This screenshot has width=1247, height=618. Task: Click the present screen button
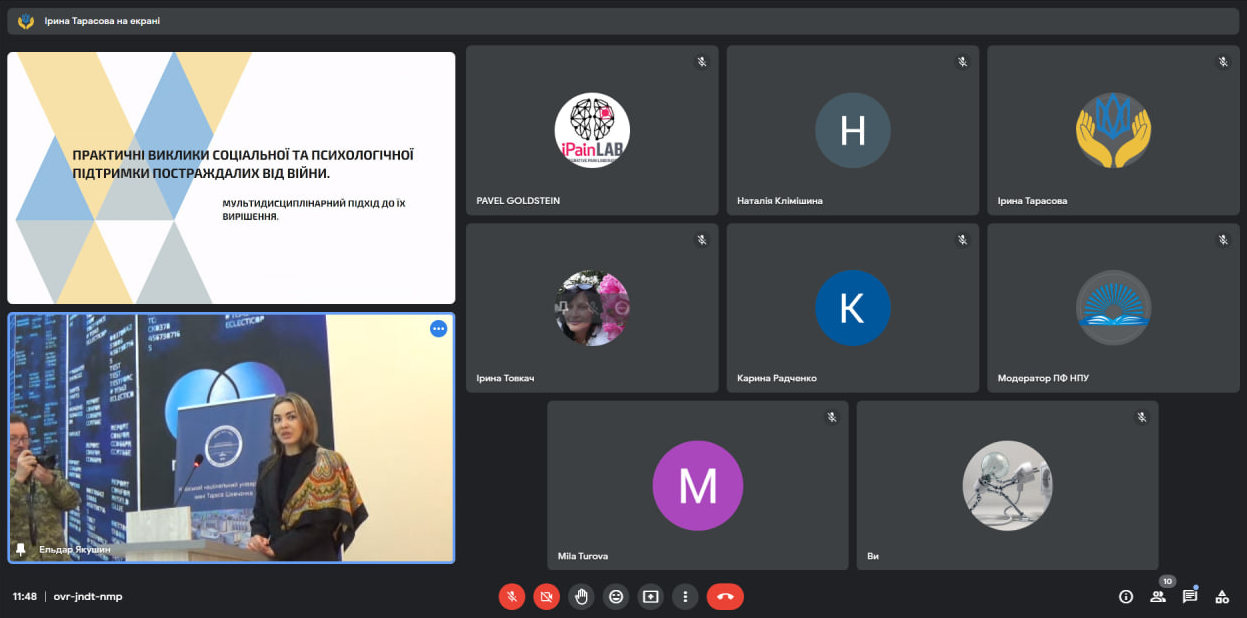click(651, 597)
